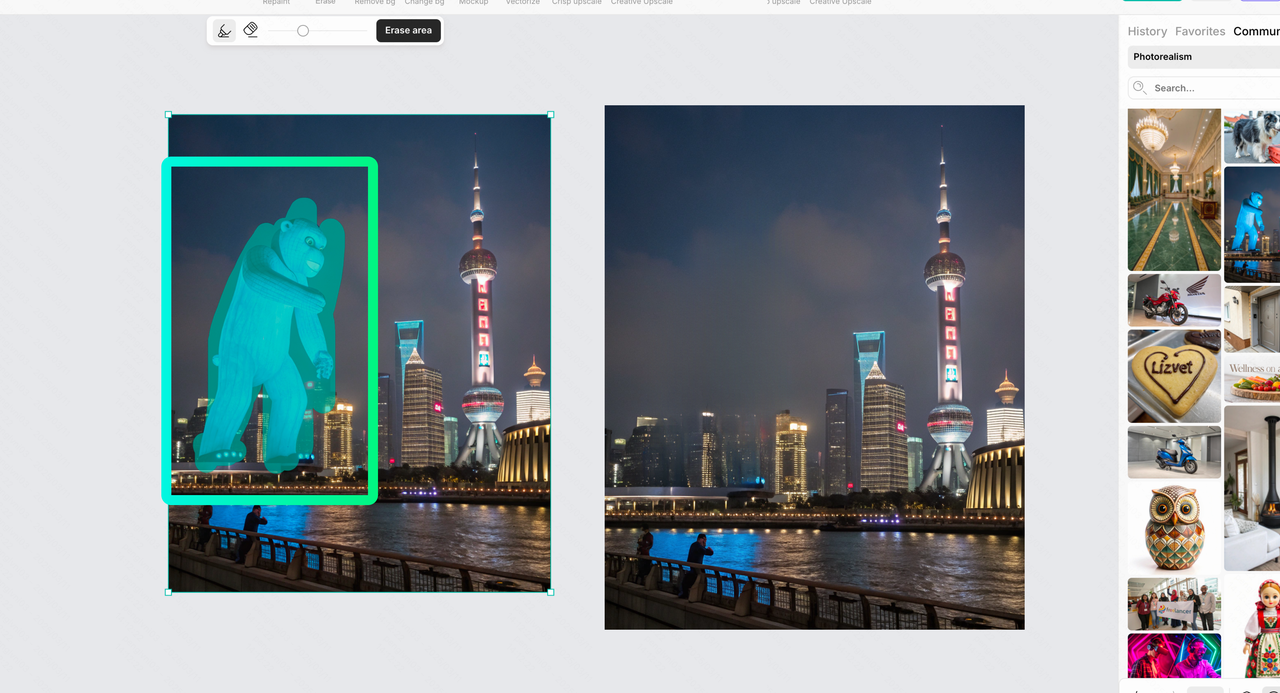This screenshot has width=1280, height=693.
Task: Open the Community tab
Action: 1256,31
